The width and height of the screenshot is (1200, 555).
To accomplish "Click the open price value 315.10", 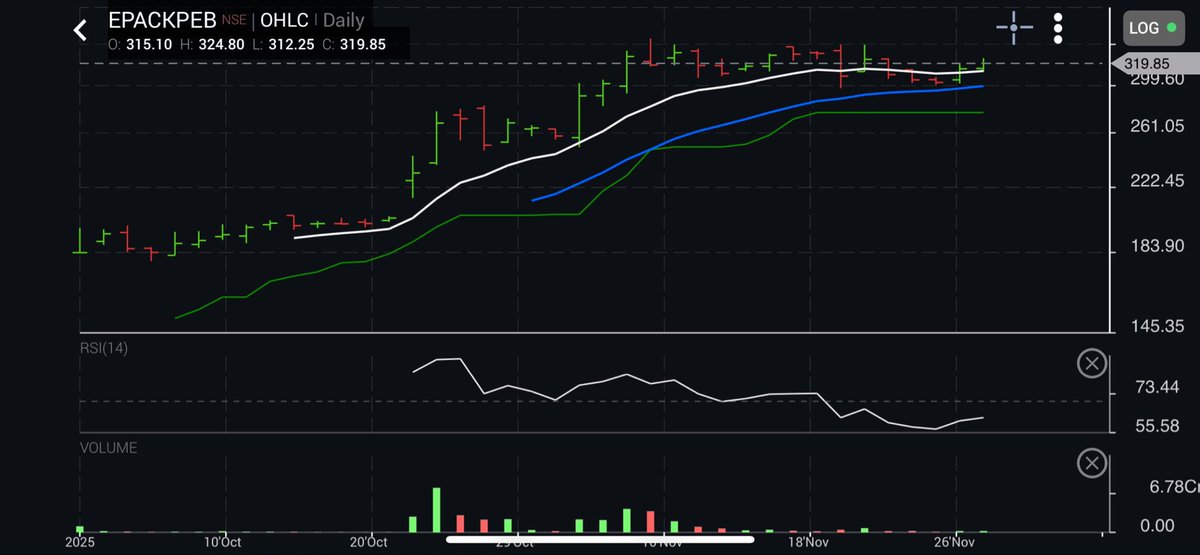I will tap(147, 44).
